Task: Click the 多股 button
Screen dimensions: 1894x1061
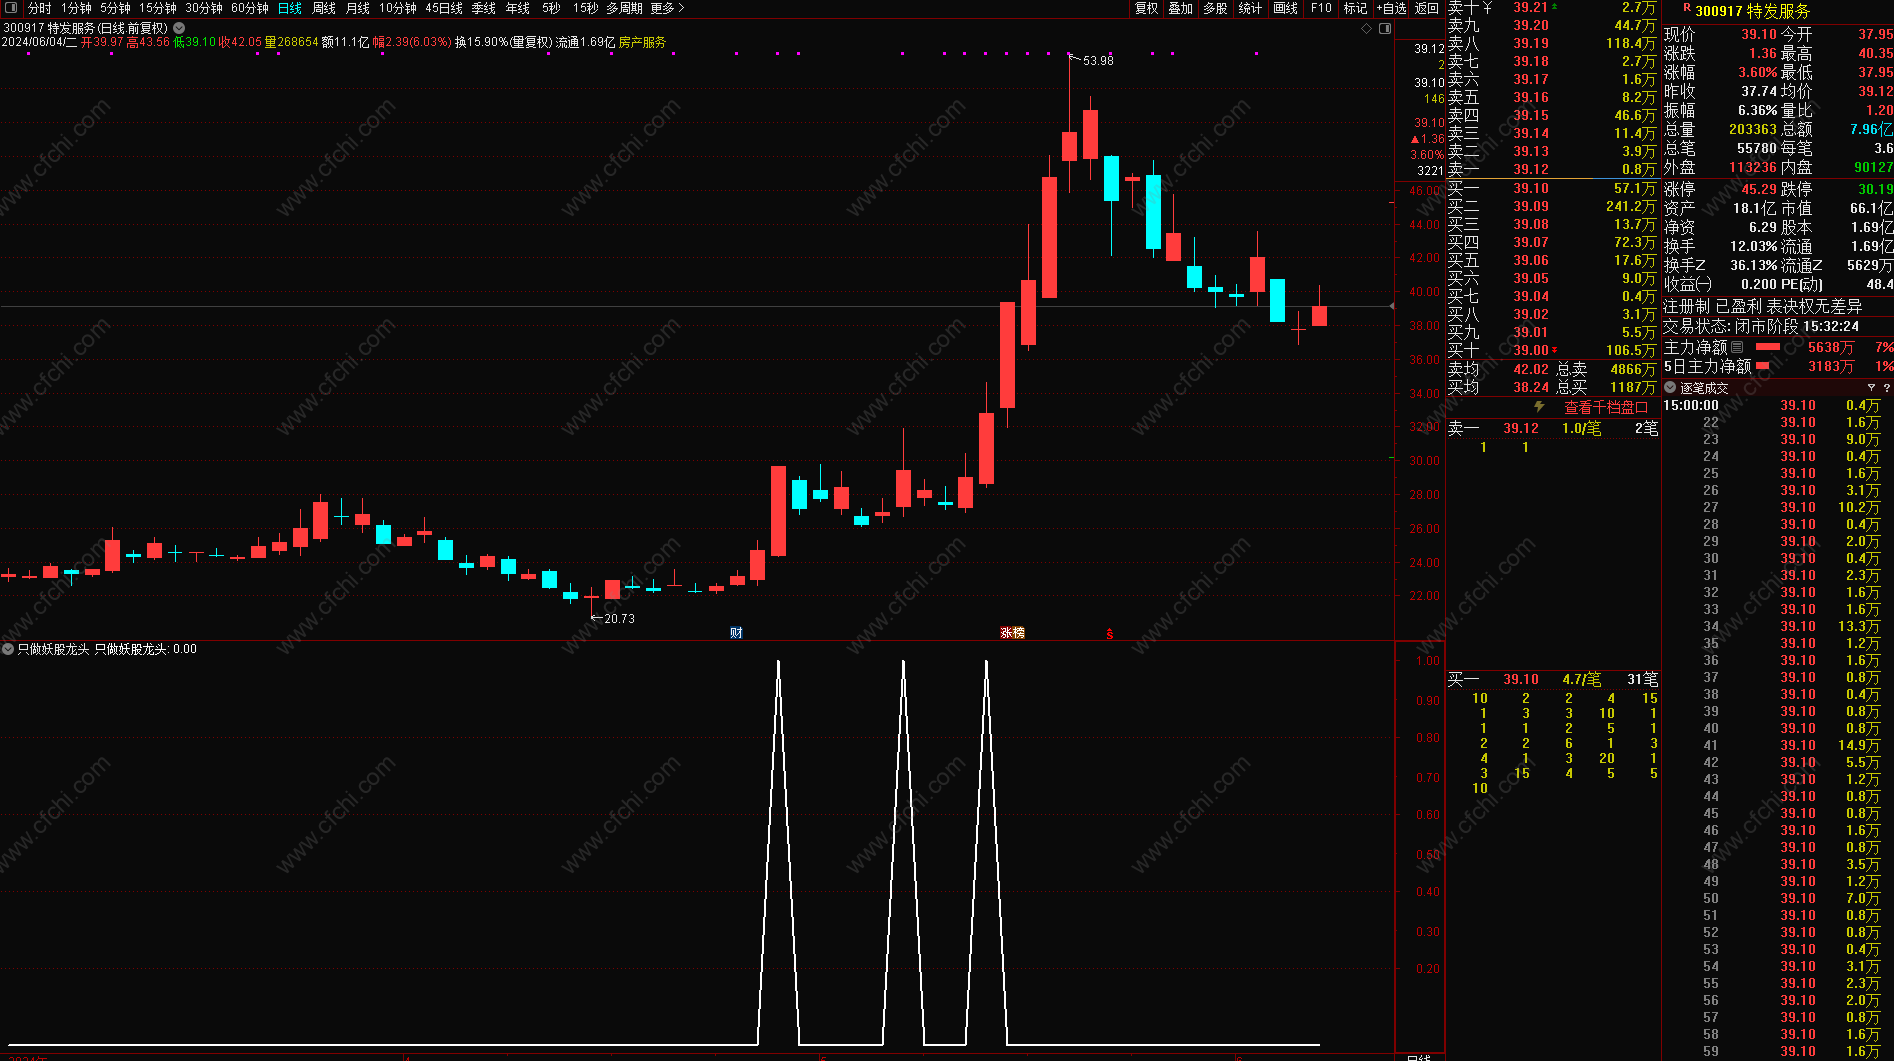Action: coord(1216,8)
